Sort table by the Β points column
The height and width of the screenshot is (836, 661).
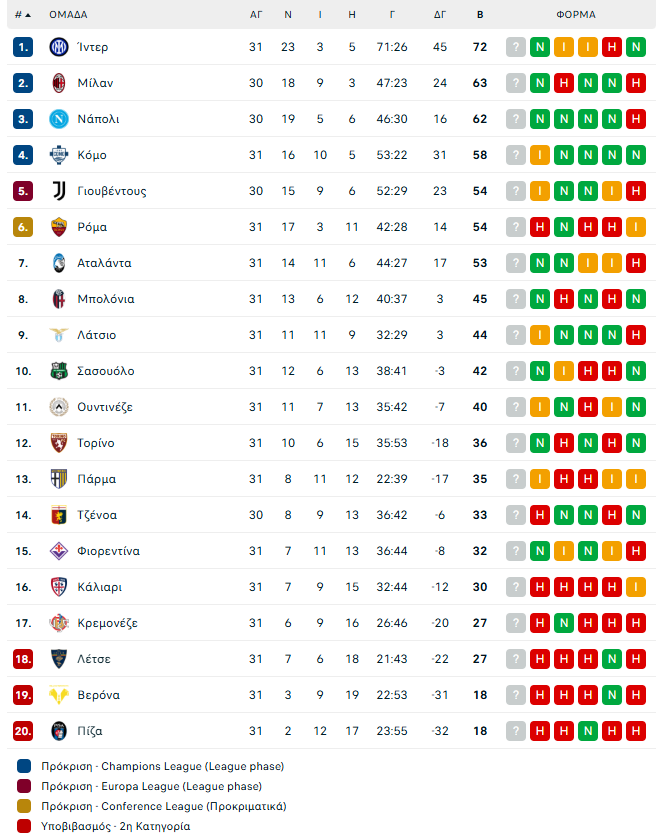click(x=480, y=15)
